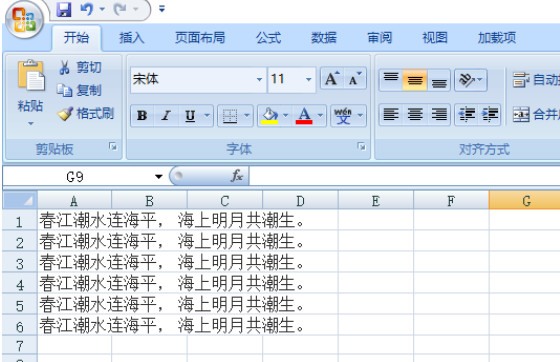This screenshot has height=362, width=560.
Task: Apply yellow fill color bucket
Action: [x=270, y=115]
